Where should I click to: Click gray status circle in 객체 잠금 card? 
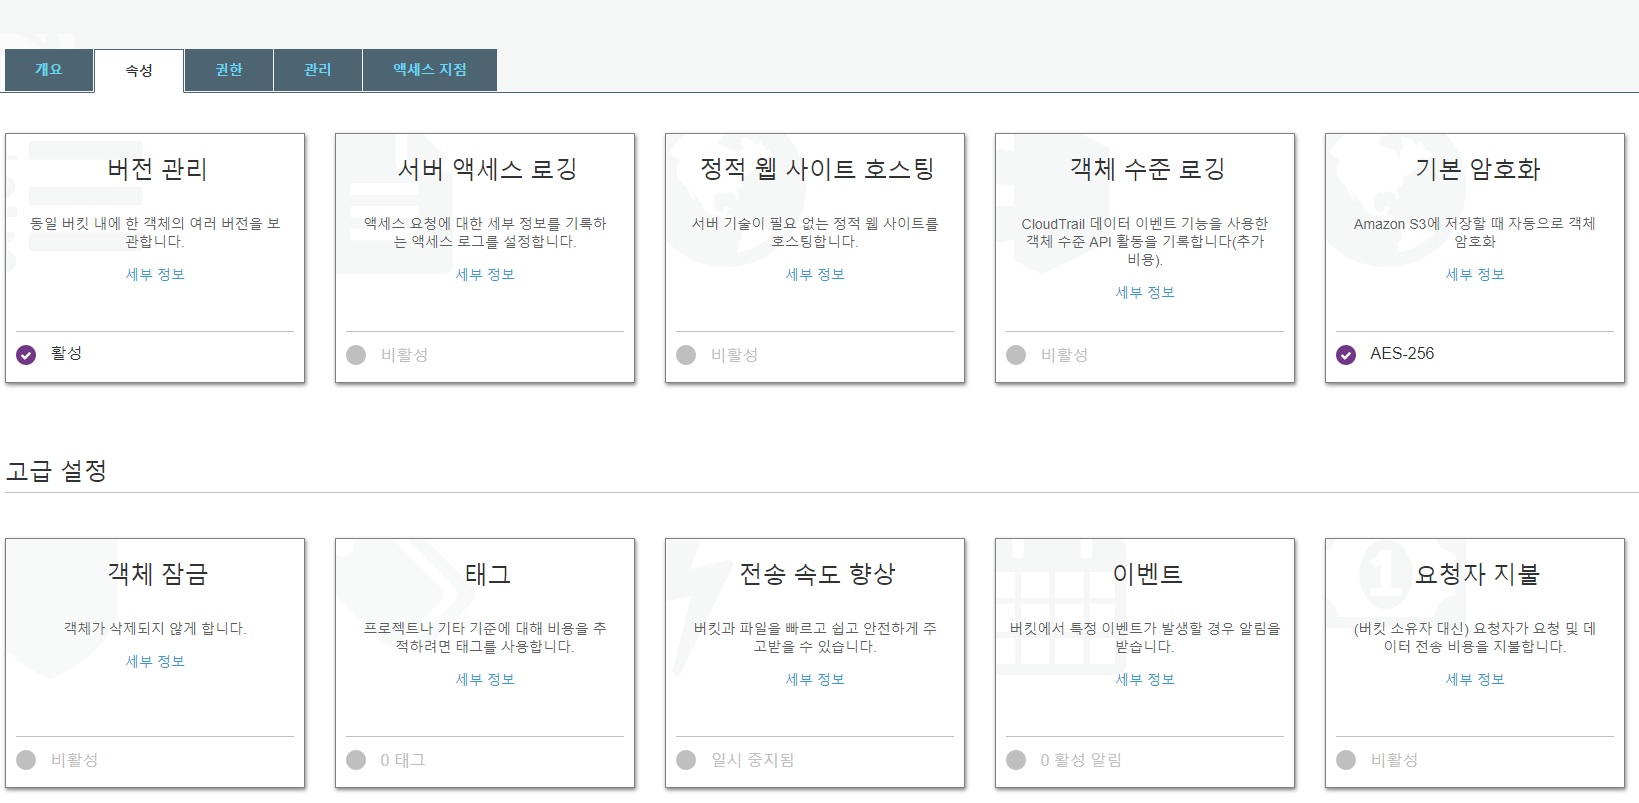26,760
